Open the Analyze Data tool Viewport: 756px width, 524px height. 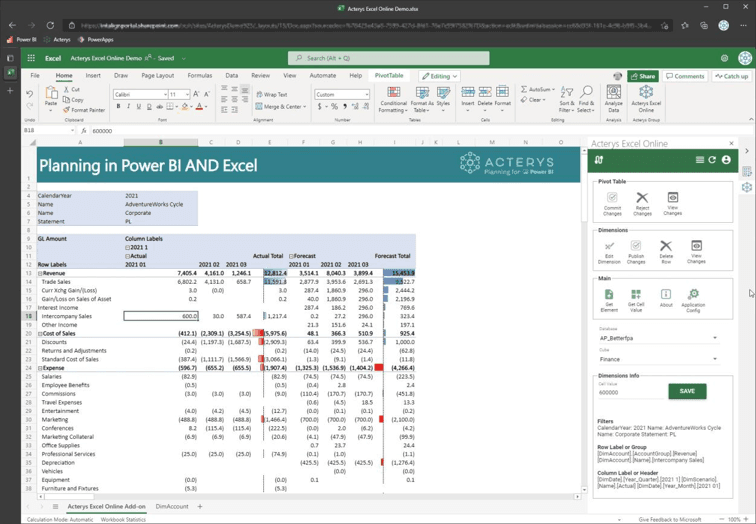[613, 96]
